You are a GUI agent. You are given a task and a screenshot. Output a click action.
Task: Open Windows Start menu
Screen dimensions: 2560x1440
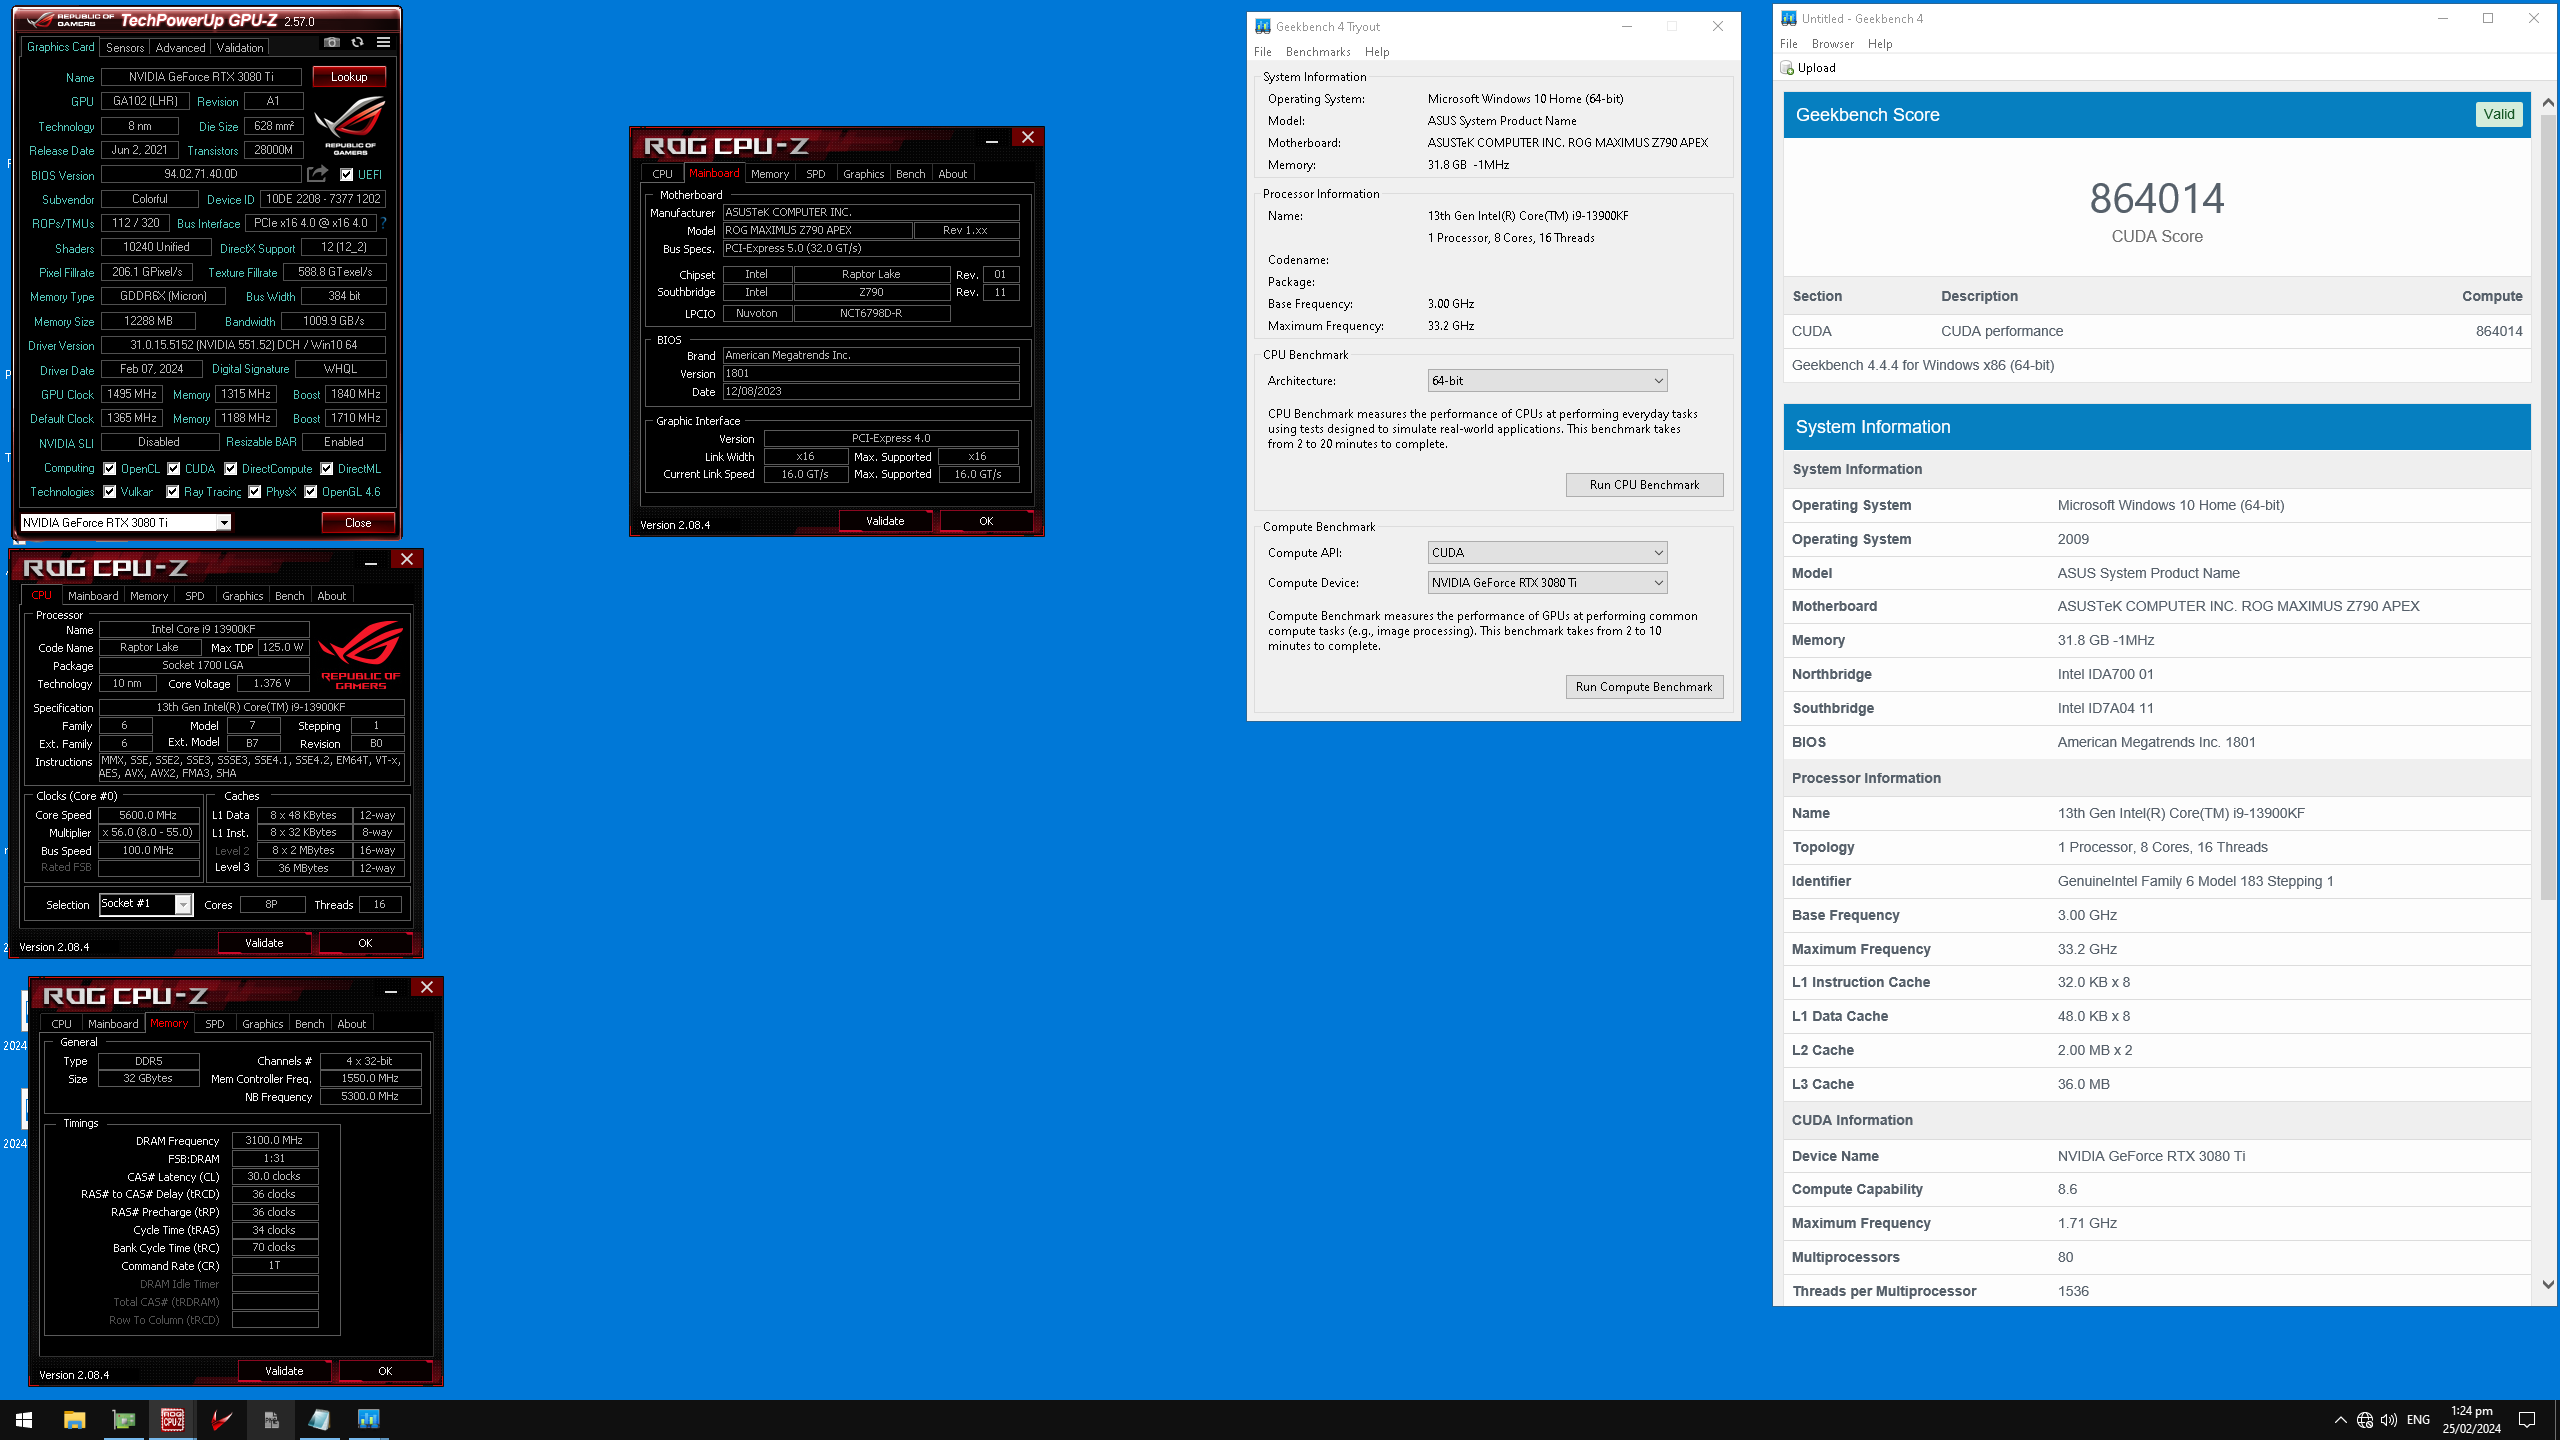24,1419
